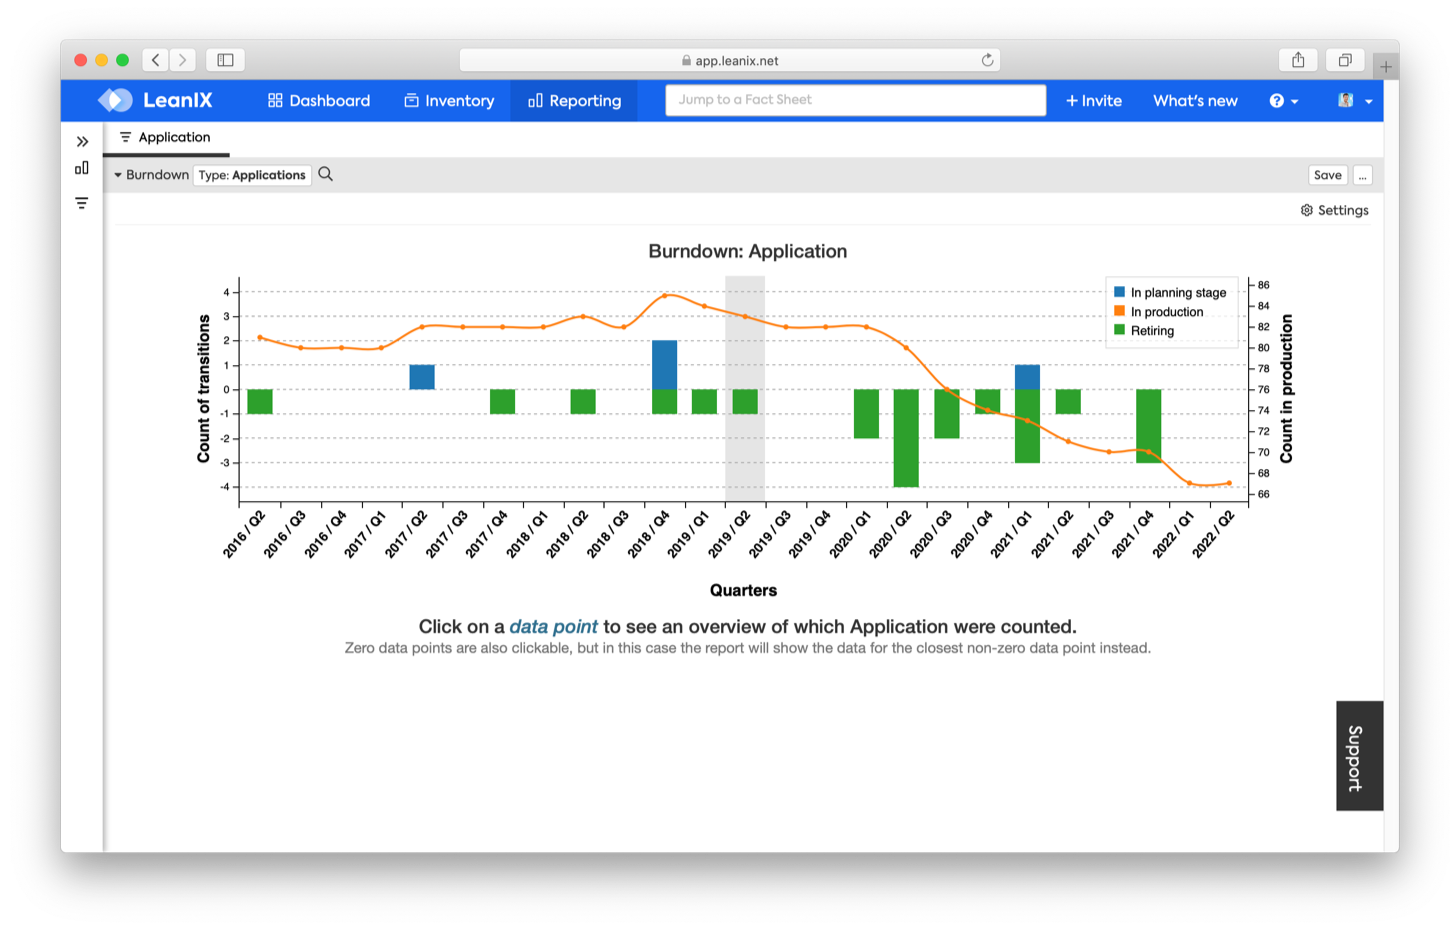This screenshot has height=929, width=1456.
Task: Switch to the Dashboard page
Action: pos(319,101)
